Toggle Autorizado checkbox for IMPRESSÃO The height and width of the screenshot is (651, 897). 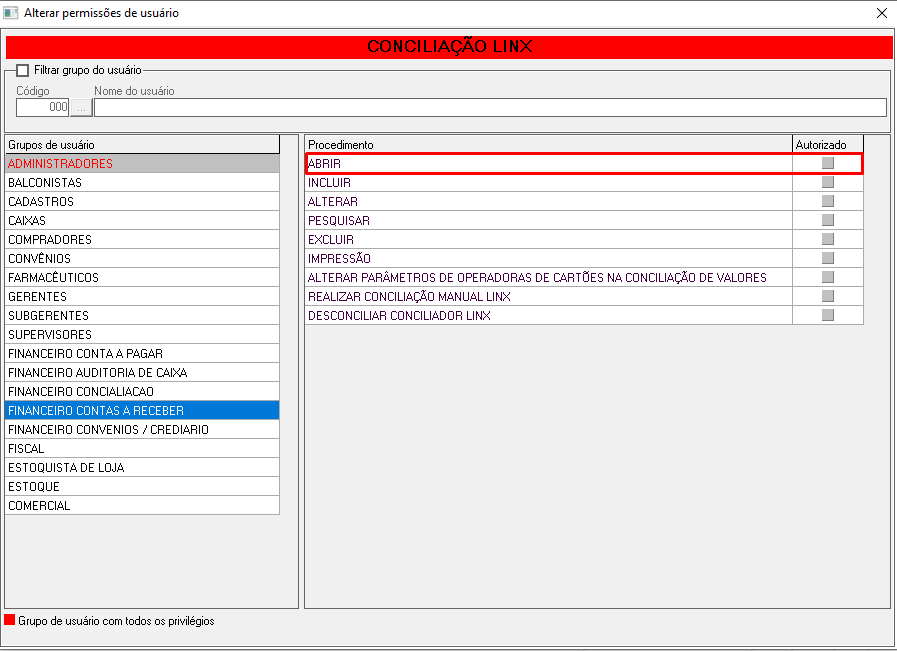tap(828, 258)
